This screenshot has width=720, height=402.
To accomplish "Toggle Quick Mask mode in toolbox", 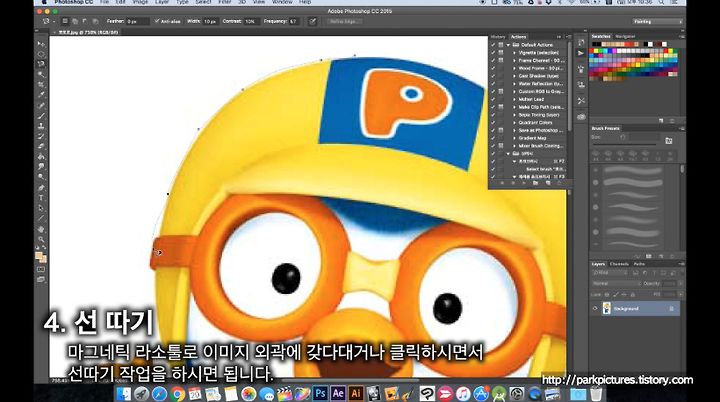I will 41,269.
